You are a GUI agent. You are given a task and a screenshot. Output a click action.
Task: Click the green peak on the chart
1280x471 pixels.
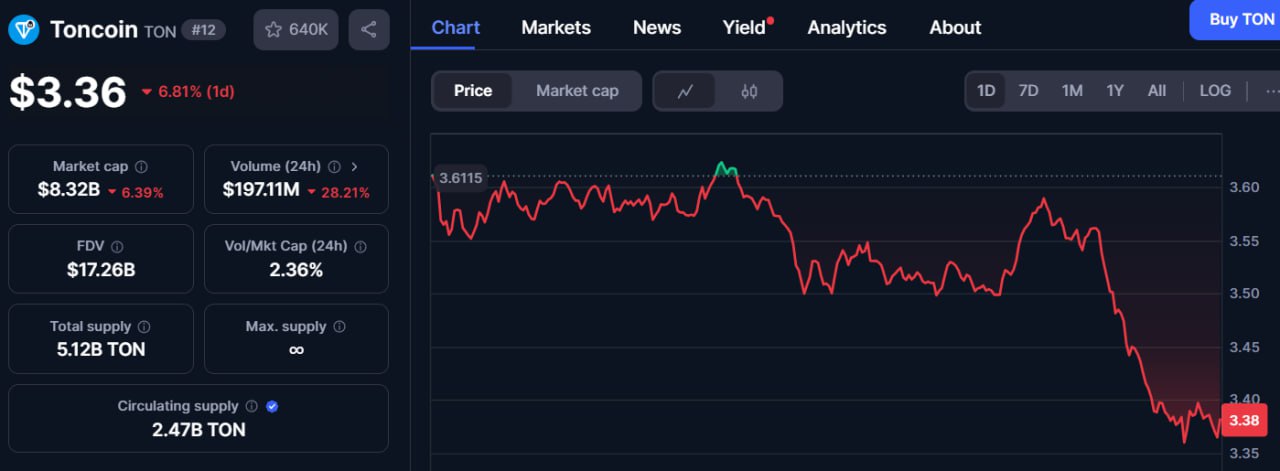726,168
